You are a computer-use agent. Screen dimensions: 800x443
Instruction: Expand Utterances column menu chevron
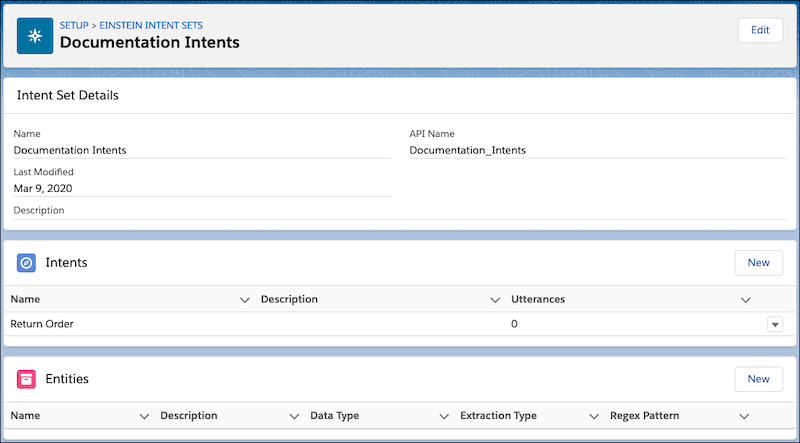[x=745, y=300]
